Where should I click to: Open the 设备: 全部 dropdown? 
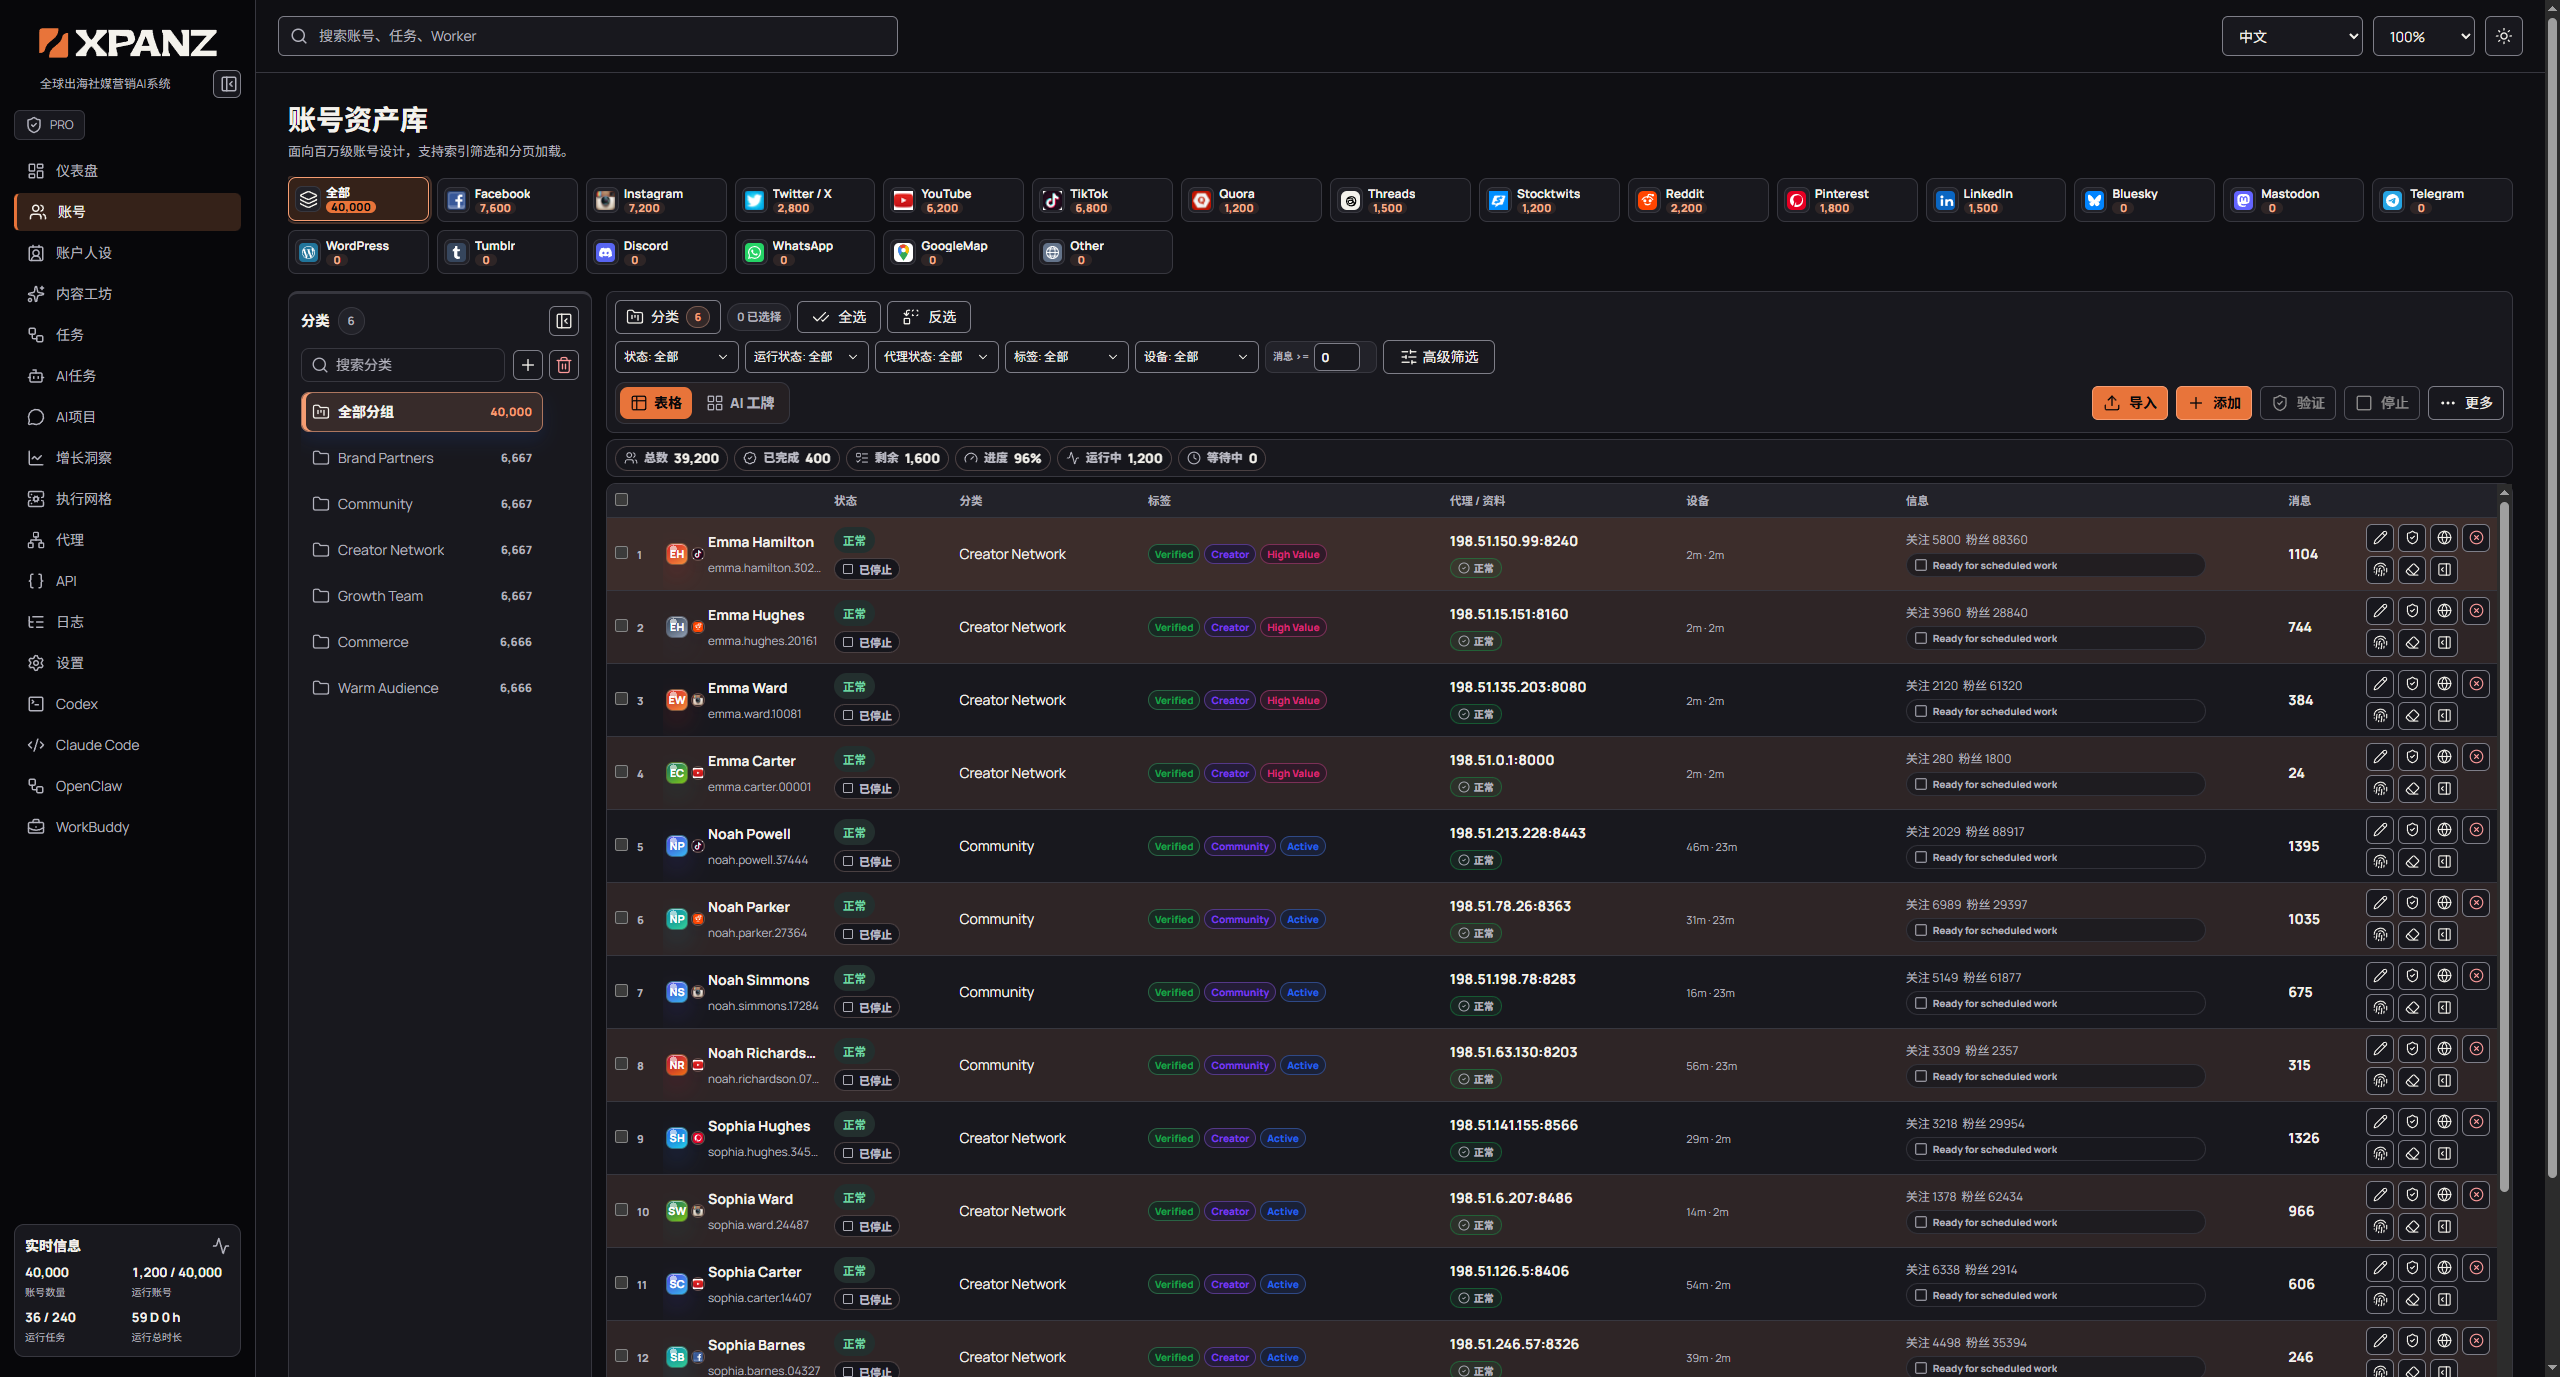click(x=1196, y=357)
